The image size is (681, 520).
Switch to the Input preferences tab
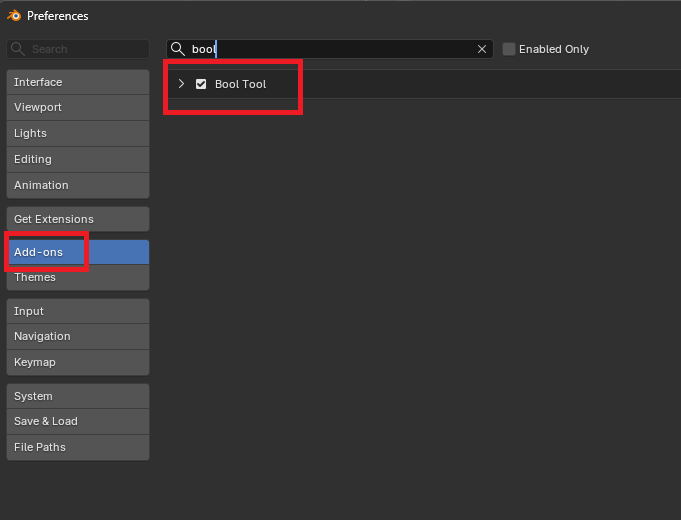[x=78, y=311]
